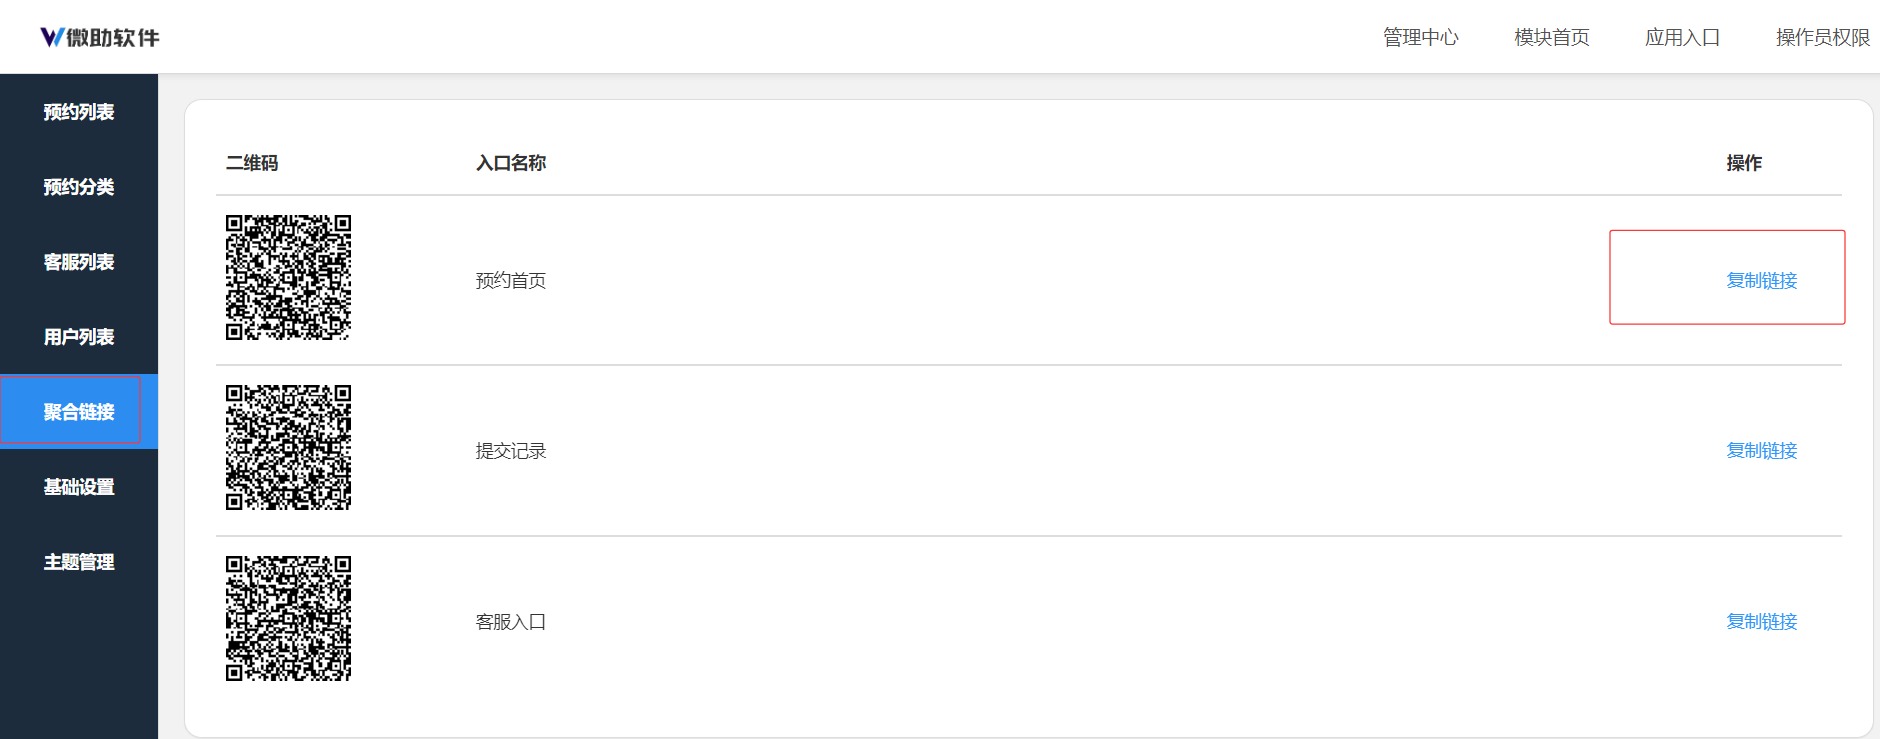Viewport: 1880px width, 739px height.
Task: Open 预约分类 in the sidebar
Action: (79, 187)
